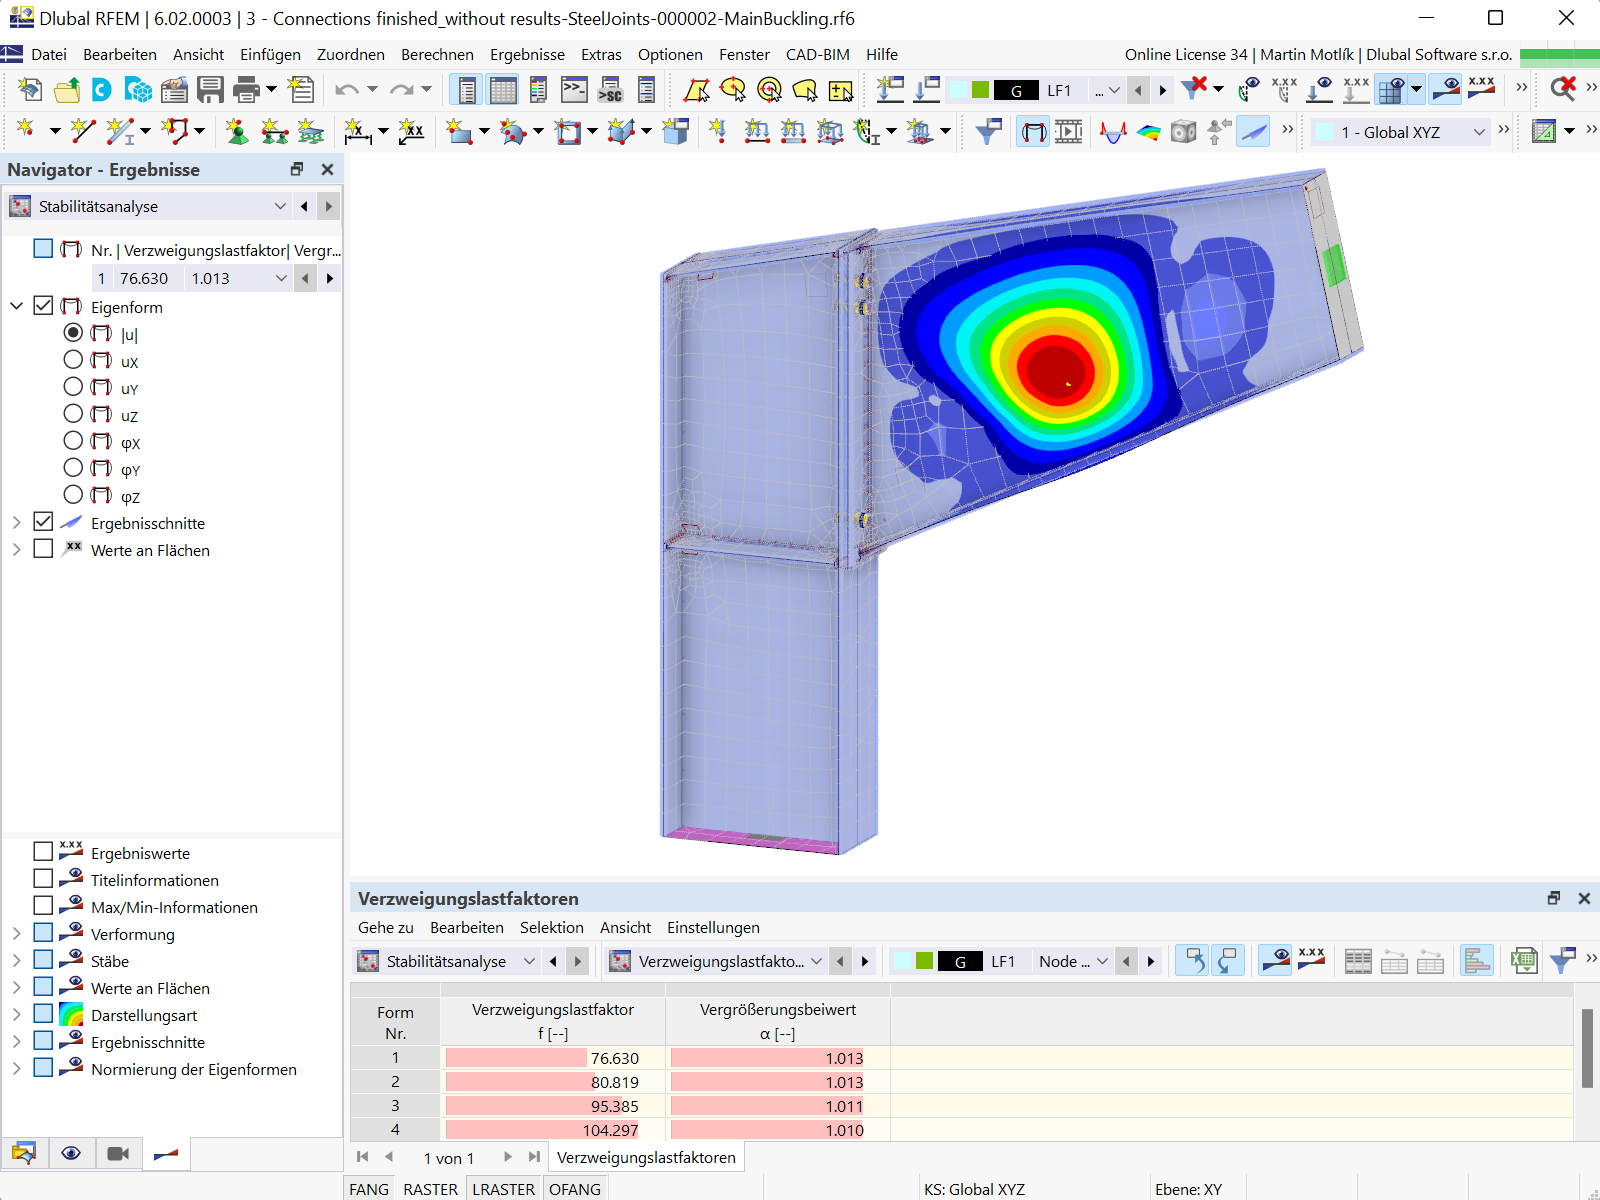The height and width of the screenshot is (1200, 1600).
Task: Select the Verzweigungslastfaktoren bottom tab
Action: [646, 1157]
